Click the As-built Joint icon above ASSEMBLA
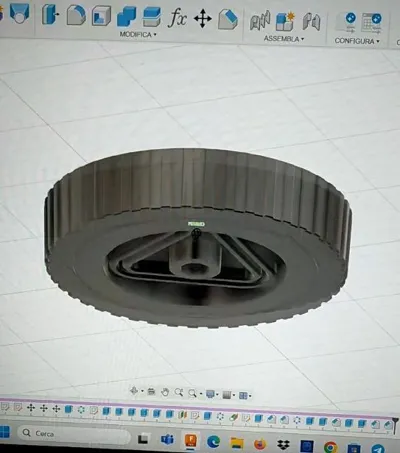The height and width of the screenshot is (453, 400). [311, 22]
